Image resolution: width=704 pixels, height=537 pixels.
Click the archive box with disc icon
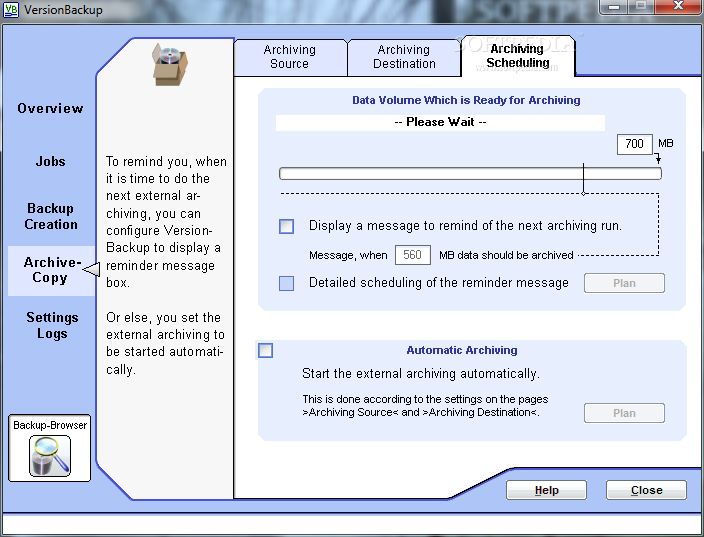(170, 64)
